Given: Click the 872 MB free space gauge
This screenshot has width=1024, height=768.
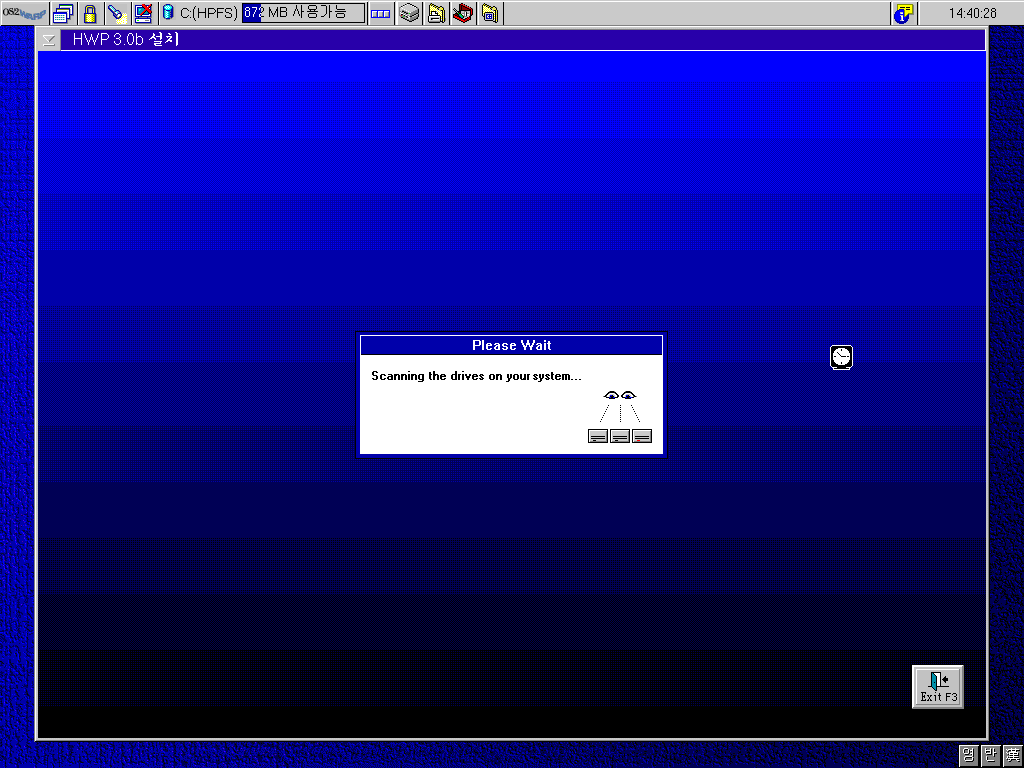Looking at the screenshot, I should [304, 13].
